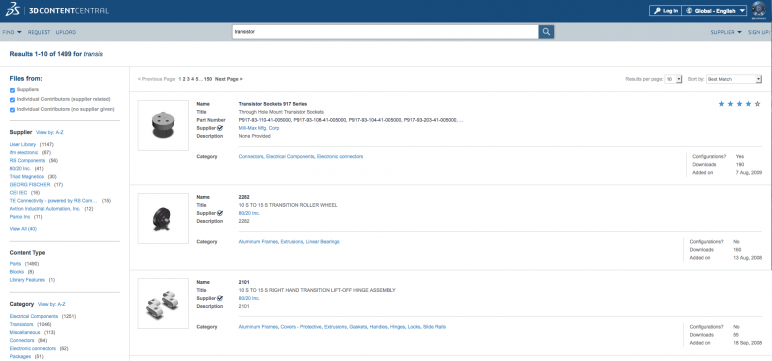Toggle Individual Contributors (no supplier given) checkbox
772x361 pixels.
pos(12,109)
